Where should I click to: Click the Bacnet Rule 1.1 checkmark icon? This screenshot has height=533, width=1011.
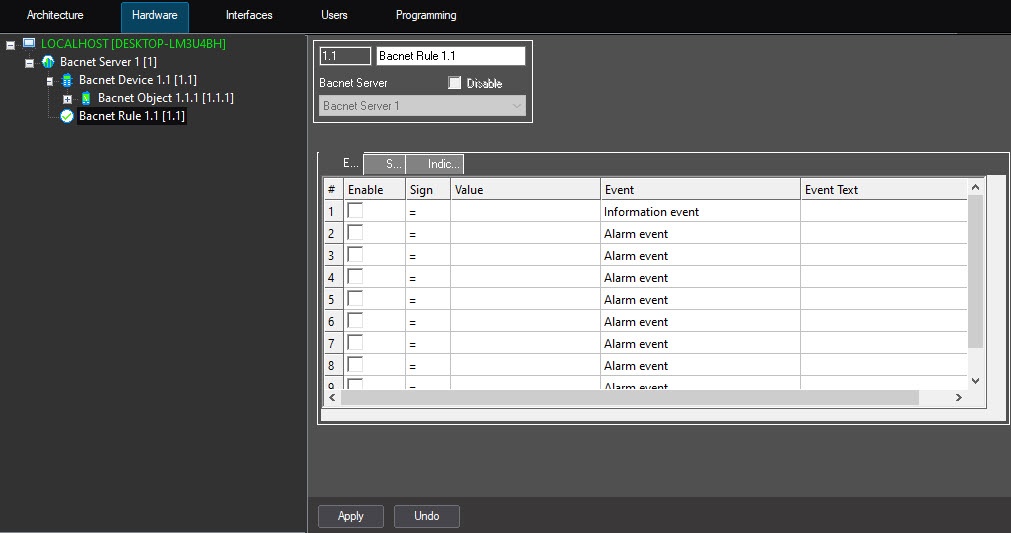coord(67,116)
